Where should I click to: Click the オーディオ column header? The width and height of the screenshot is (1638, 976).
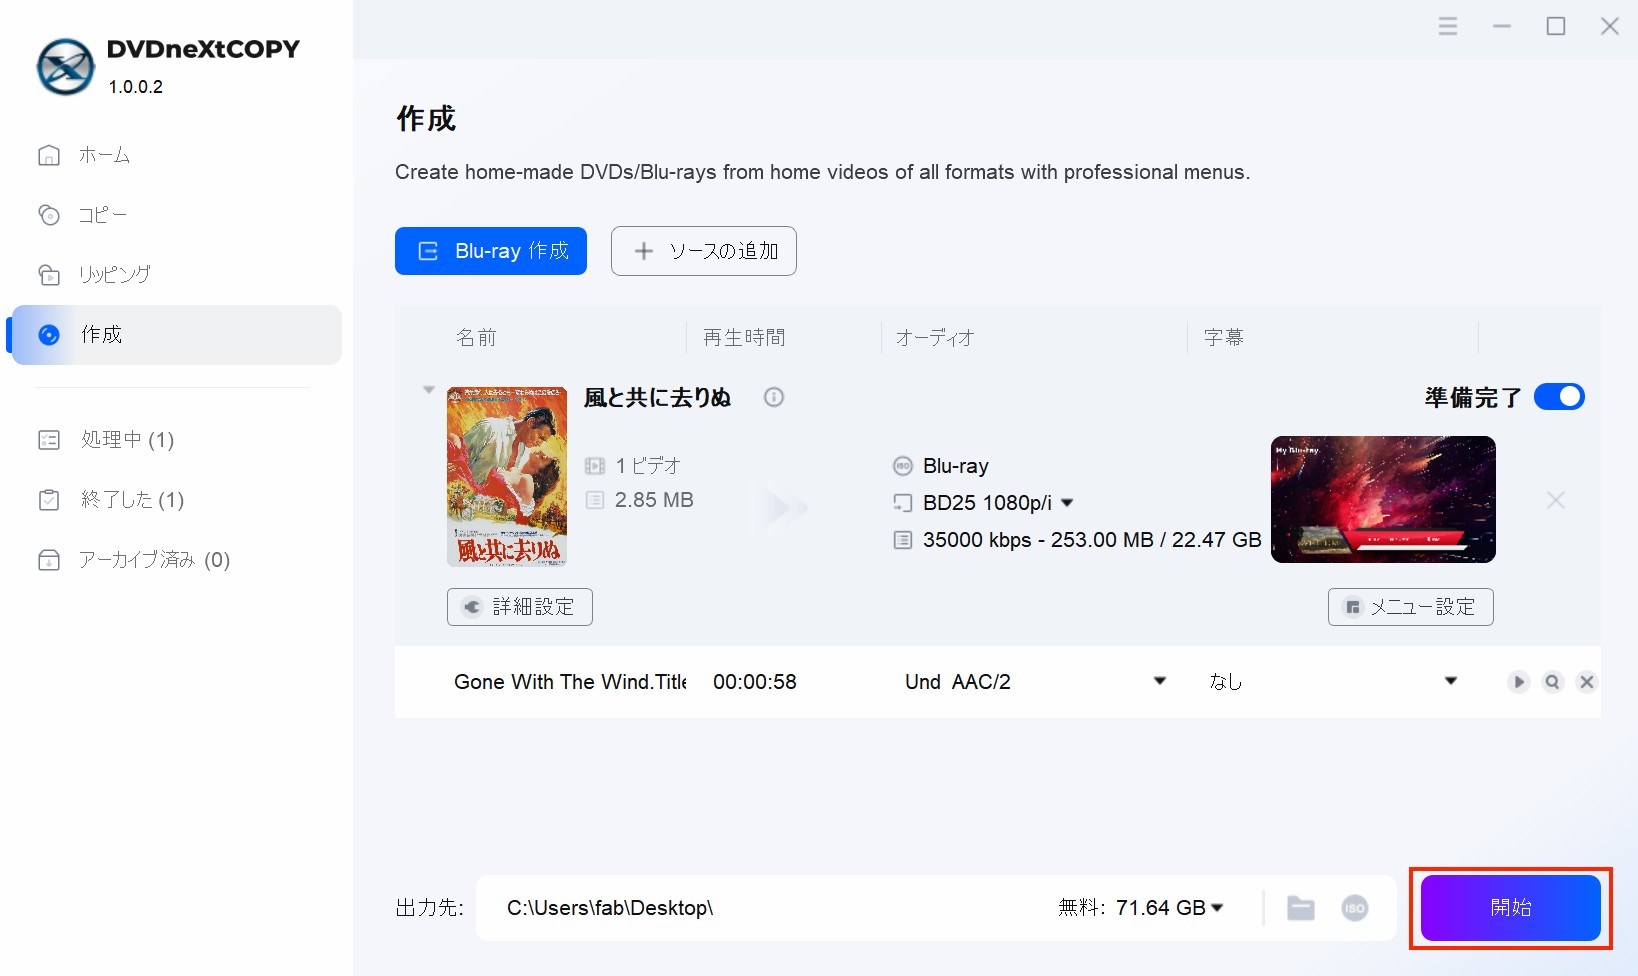click(x=935, y=338)
